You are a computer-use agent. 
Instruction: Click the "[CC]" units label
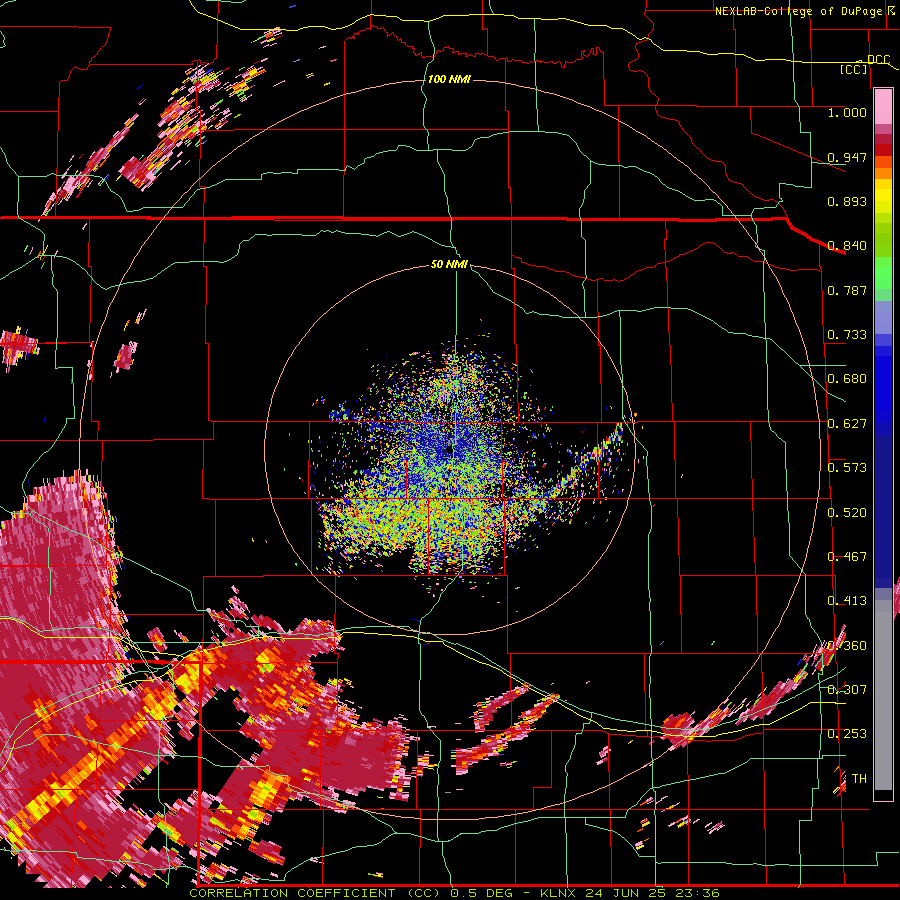[854, 69]
